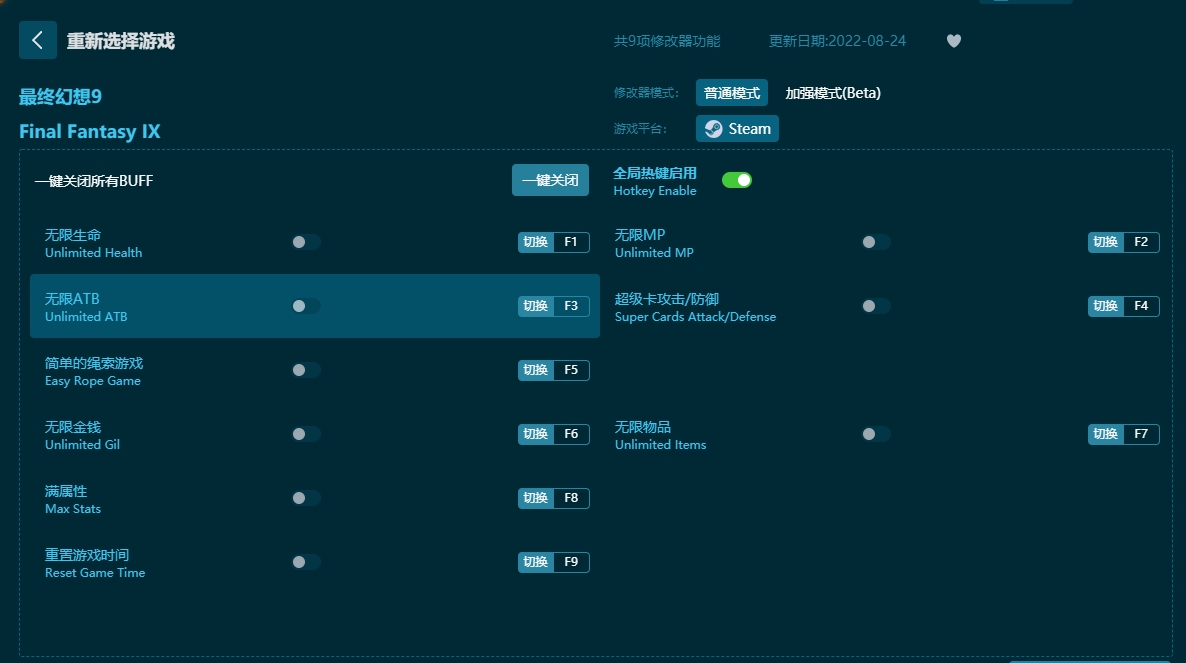Click the F7 hotkey field

1141,434
